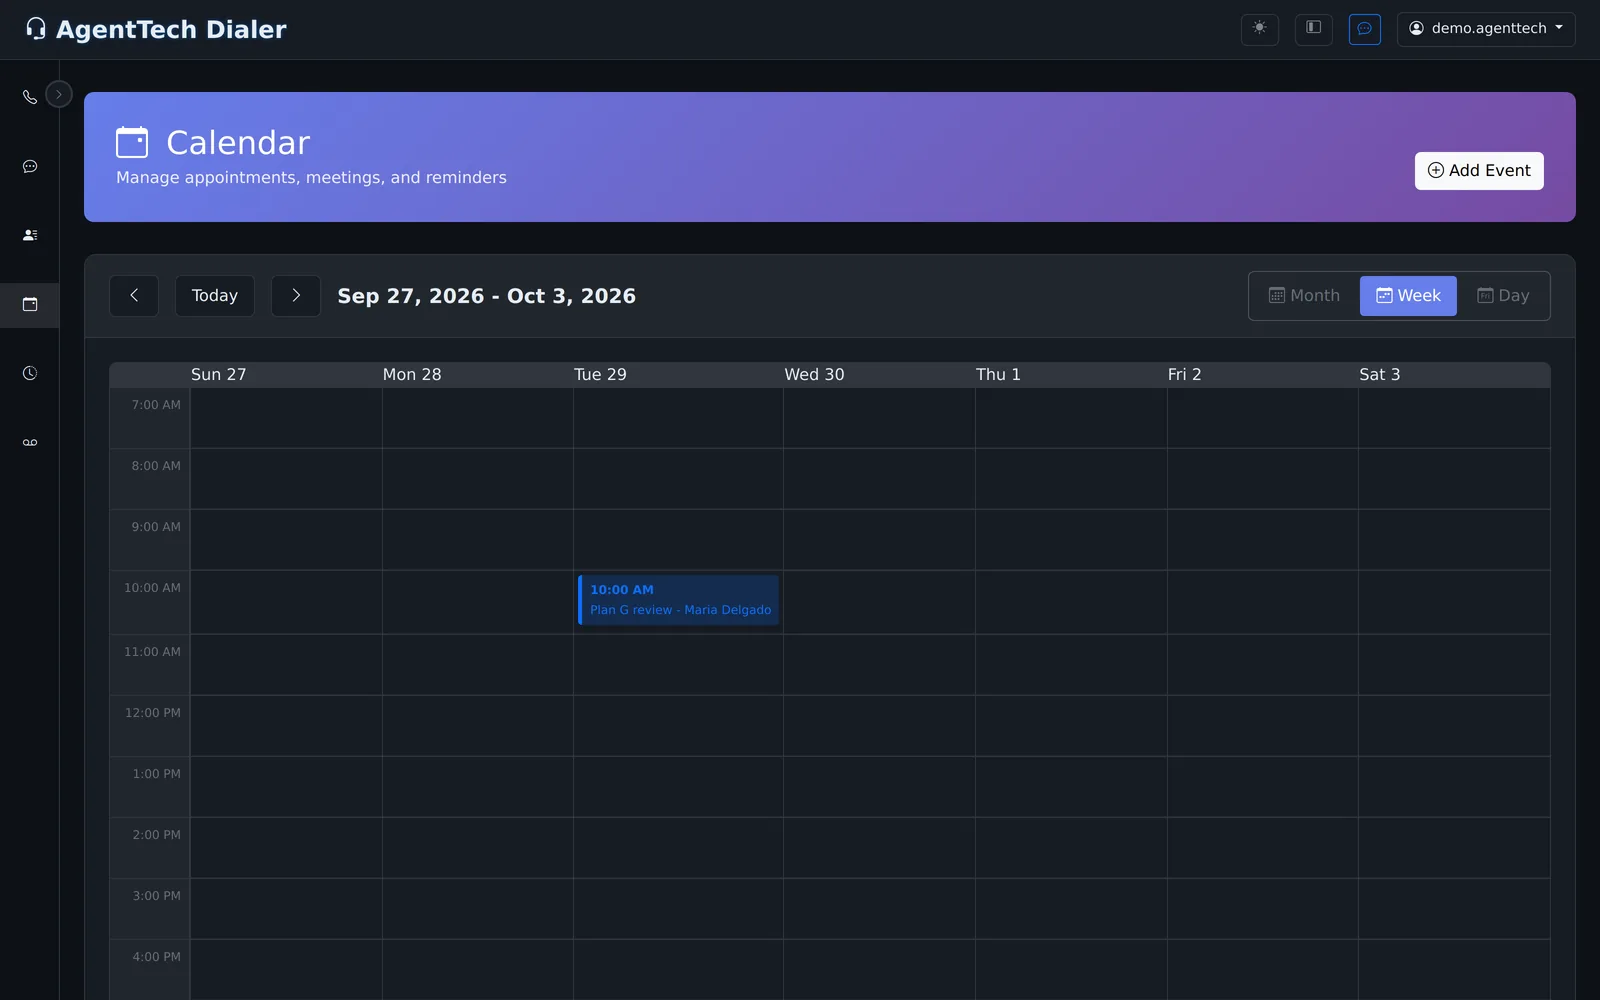1600x1000 pixels.
Task: Go to the previous week arrow
Action: pyautogui.click(x=134, y=296)
